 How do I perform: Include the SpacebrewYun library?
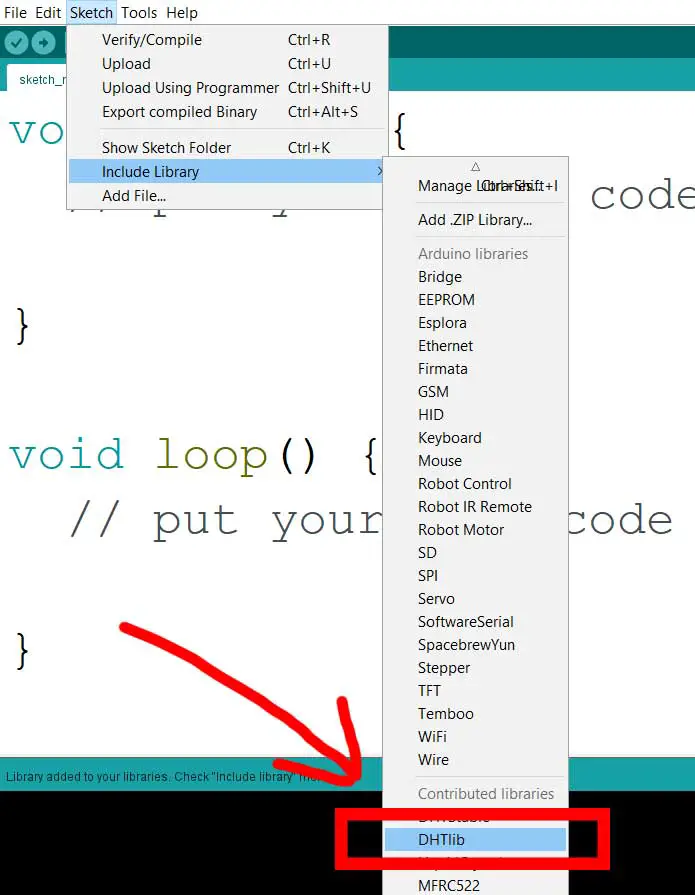pyautogui.click(x=475, y=645)
